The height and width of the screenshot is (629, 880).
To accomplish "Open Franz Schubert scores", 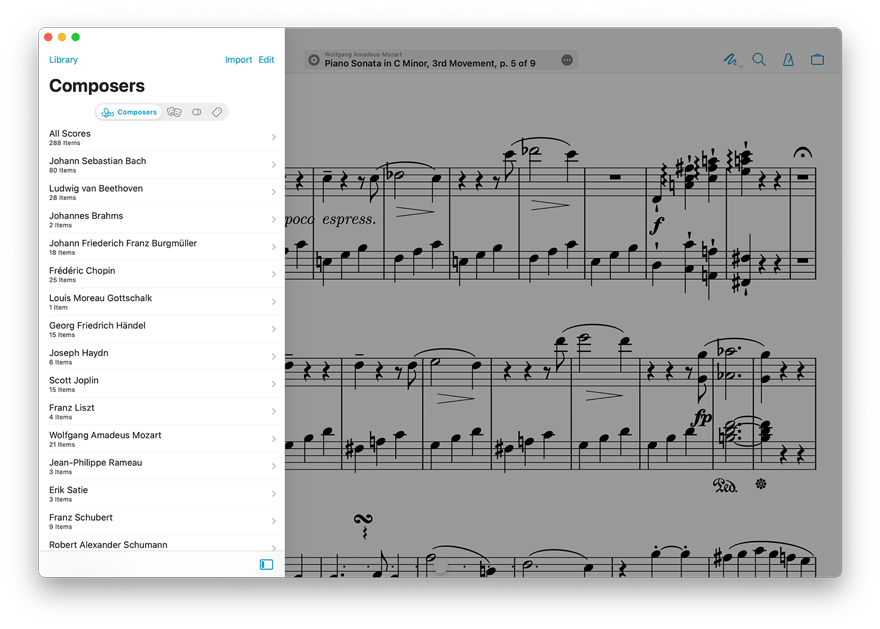I will [x=162, y=521].
